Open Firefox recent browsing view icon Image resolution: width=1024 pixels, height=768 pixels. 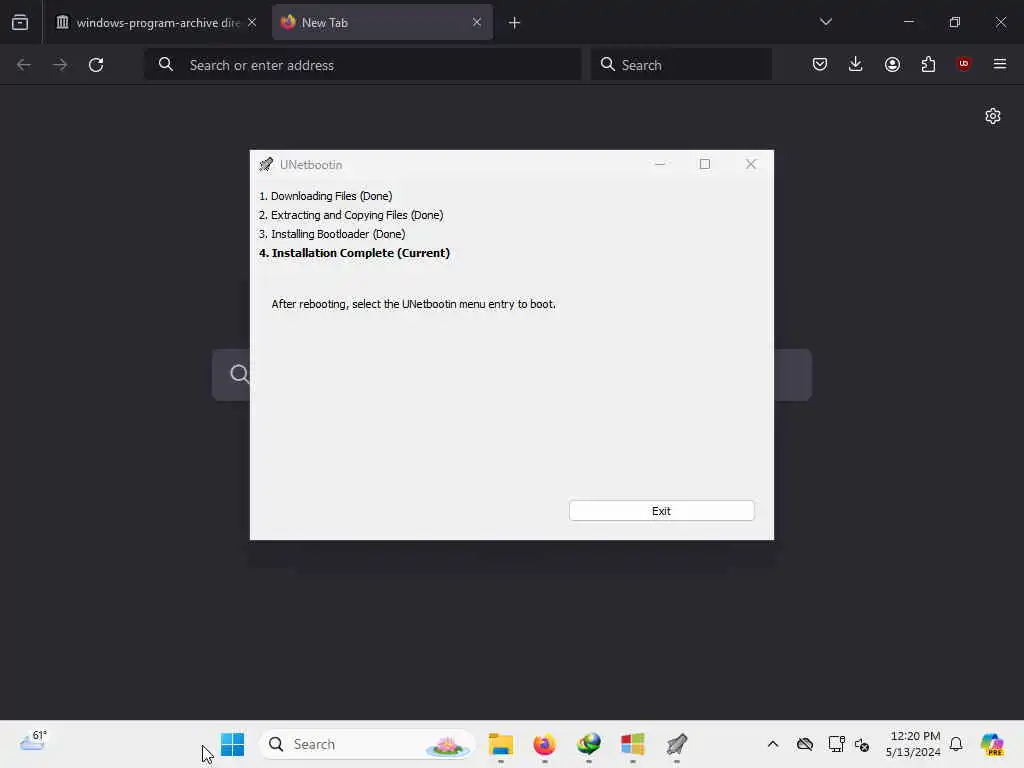click(x=20, y=22)
